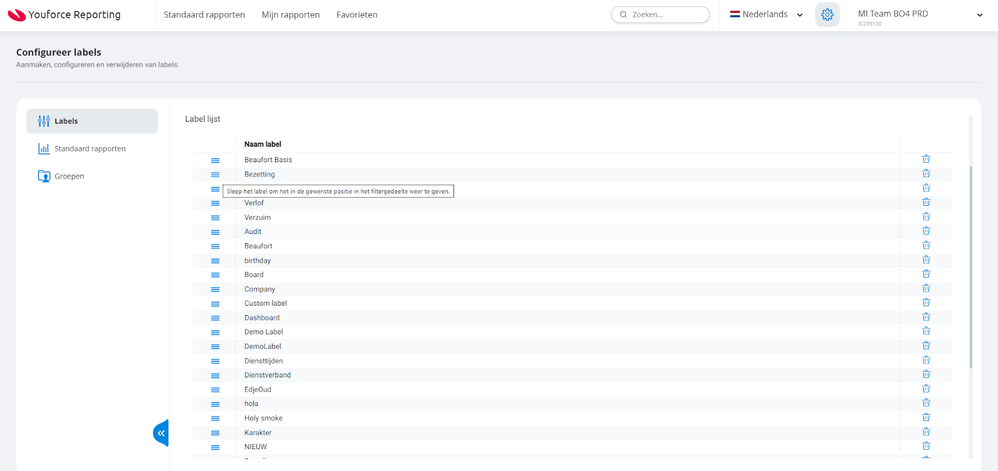Viewport: 998px width, 471px height.
Task: Click trash icon for Custom label
Action: coord(926,303)
